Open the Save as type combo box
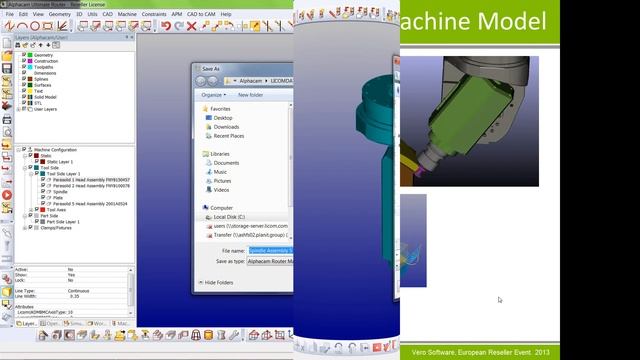Image resolution: width=640 pixels, height=360 pixels. [x=270, y=261]
